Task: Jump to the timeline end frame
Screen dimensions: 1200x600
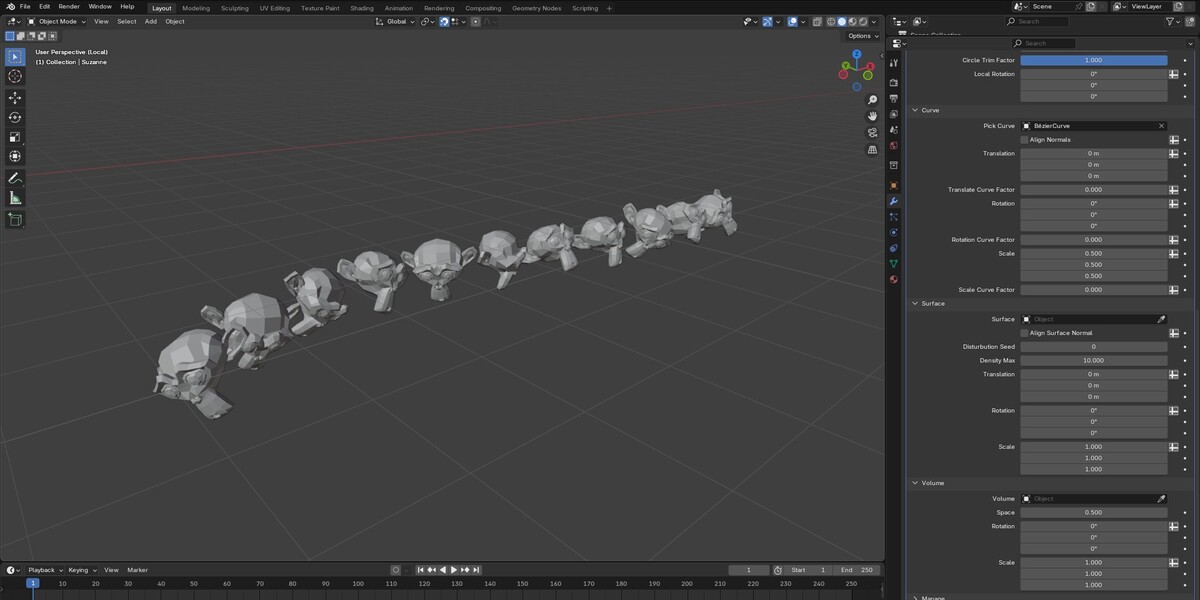Action: coord(477,570)
